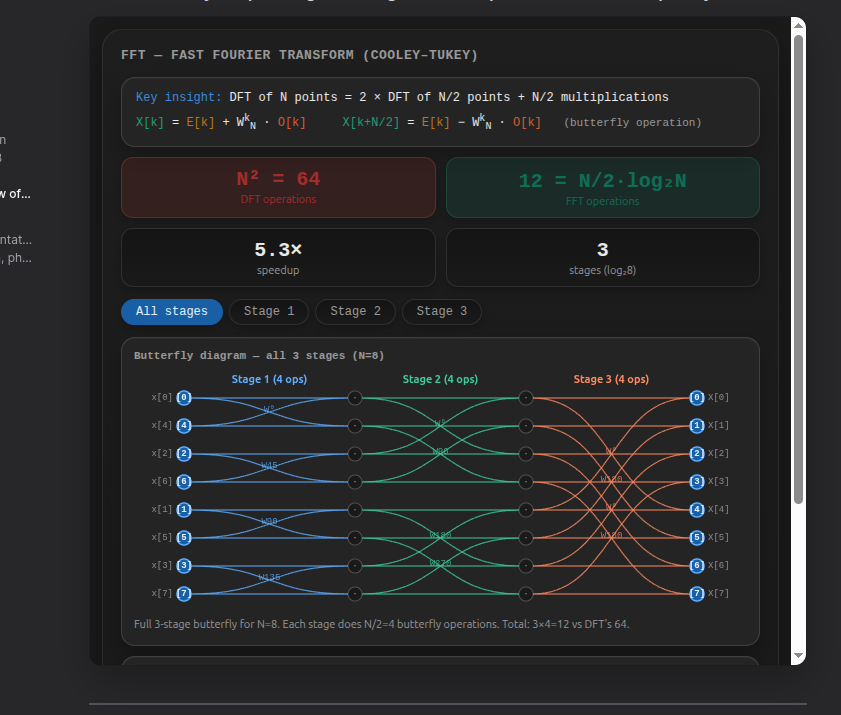
Task: Click output node 4 beside X[4]
Action: click(697, 510)
